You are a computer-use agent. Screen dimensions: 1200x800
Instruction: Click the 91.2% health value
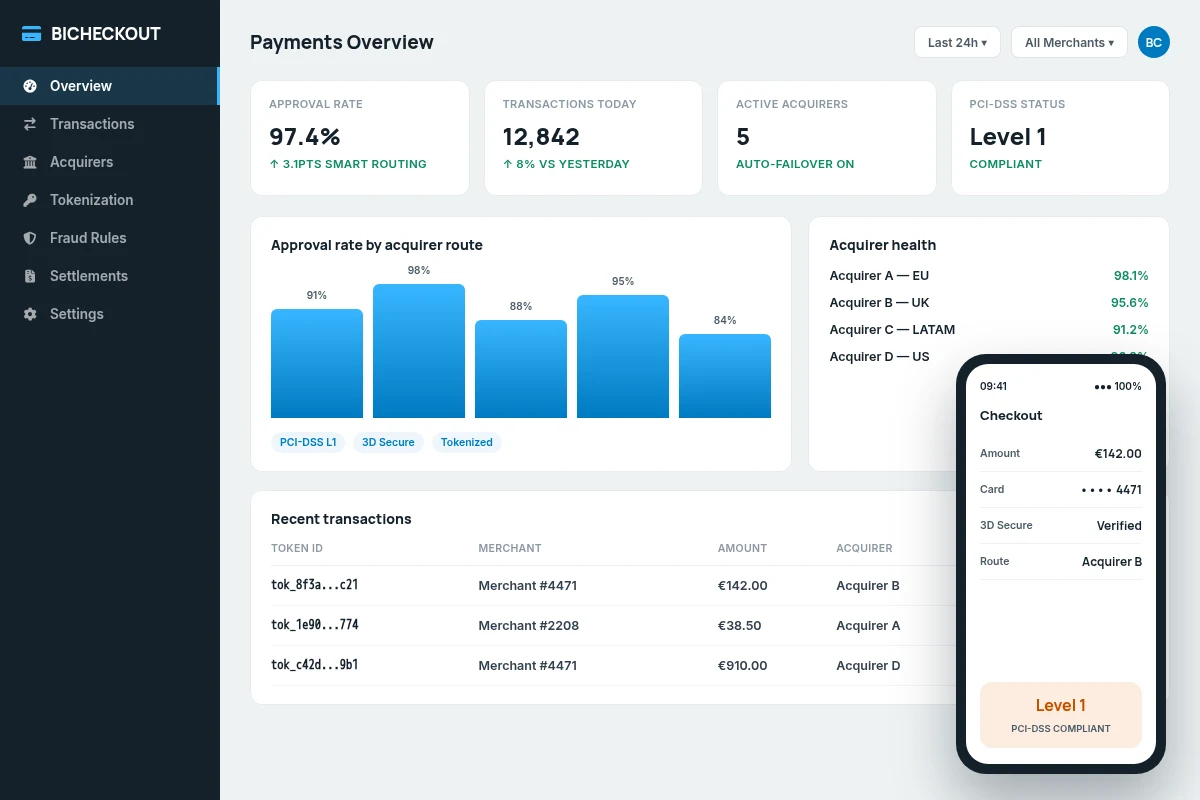click(1131, 330)
